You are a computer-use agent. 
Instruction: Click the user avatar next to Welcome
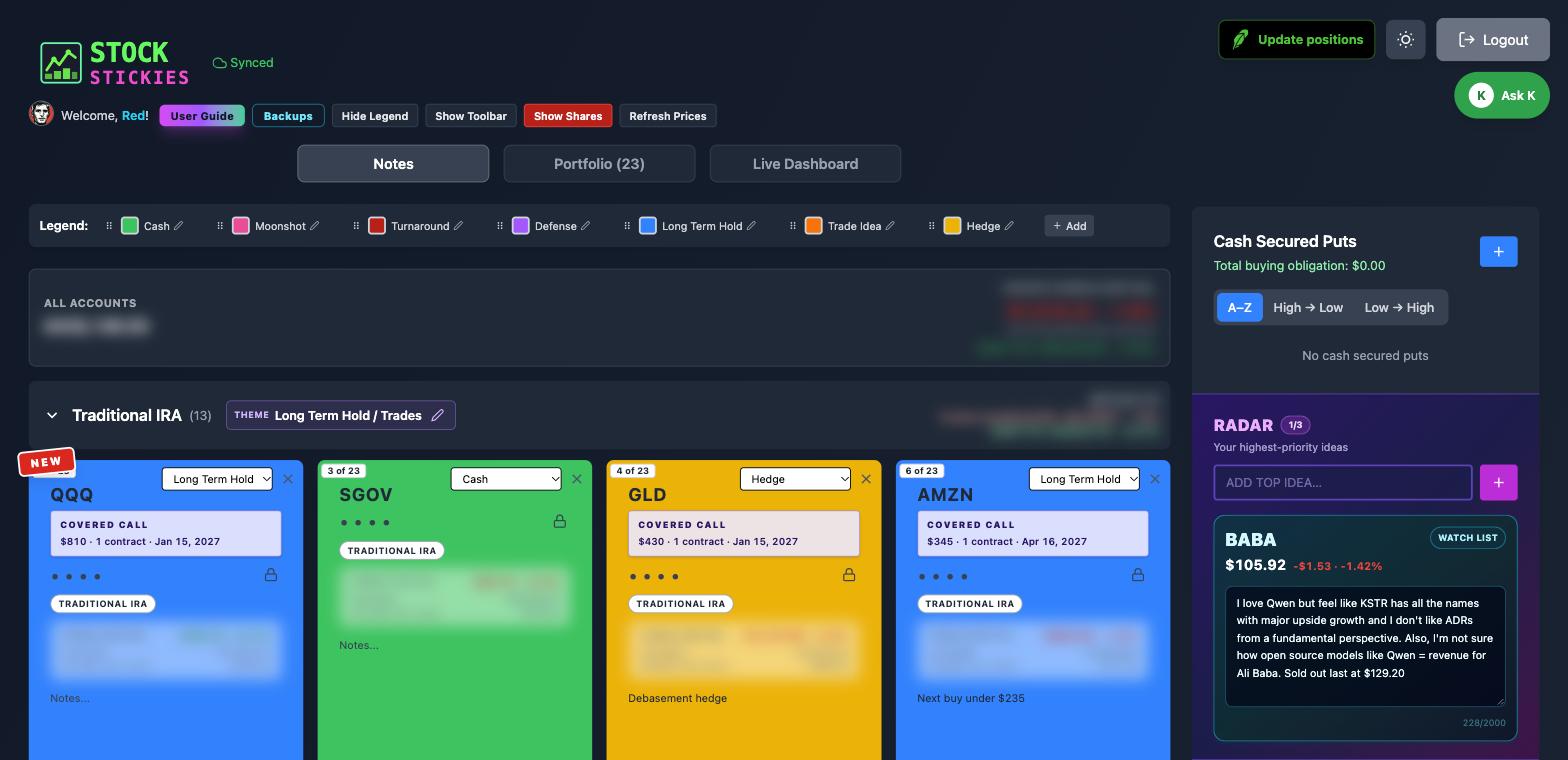tap(41, 114)
